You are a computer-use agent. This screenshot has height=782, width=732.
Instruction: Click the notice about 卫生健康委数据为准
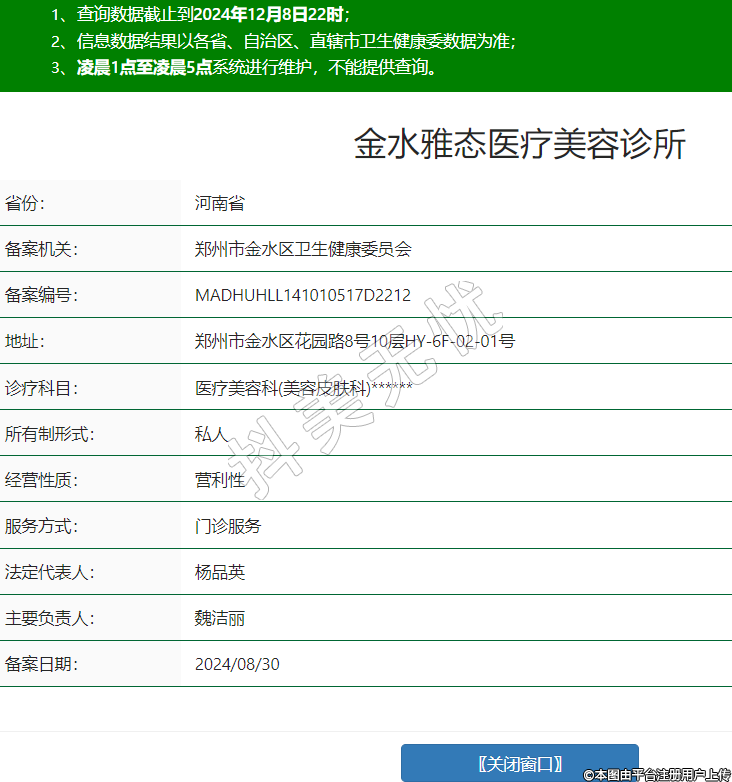click(x=285, y=41)
